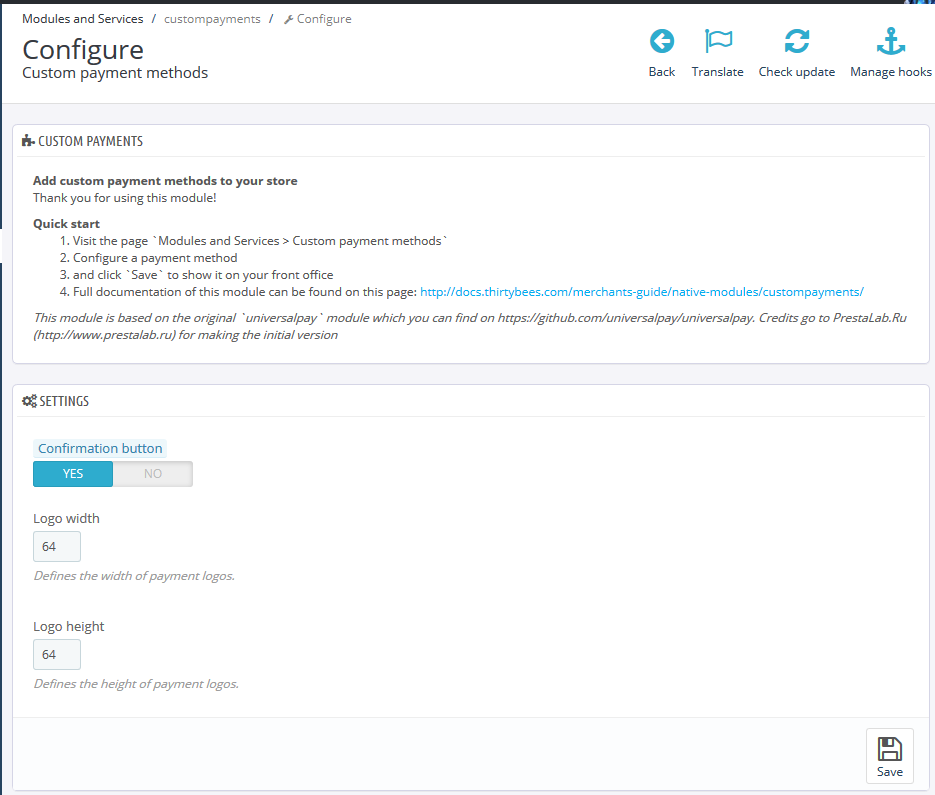Screen dimensions: 935x795
Task: Go to Modules and Services breadcrumb
Action: [x=82, y=19]
